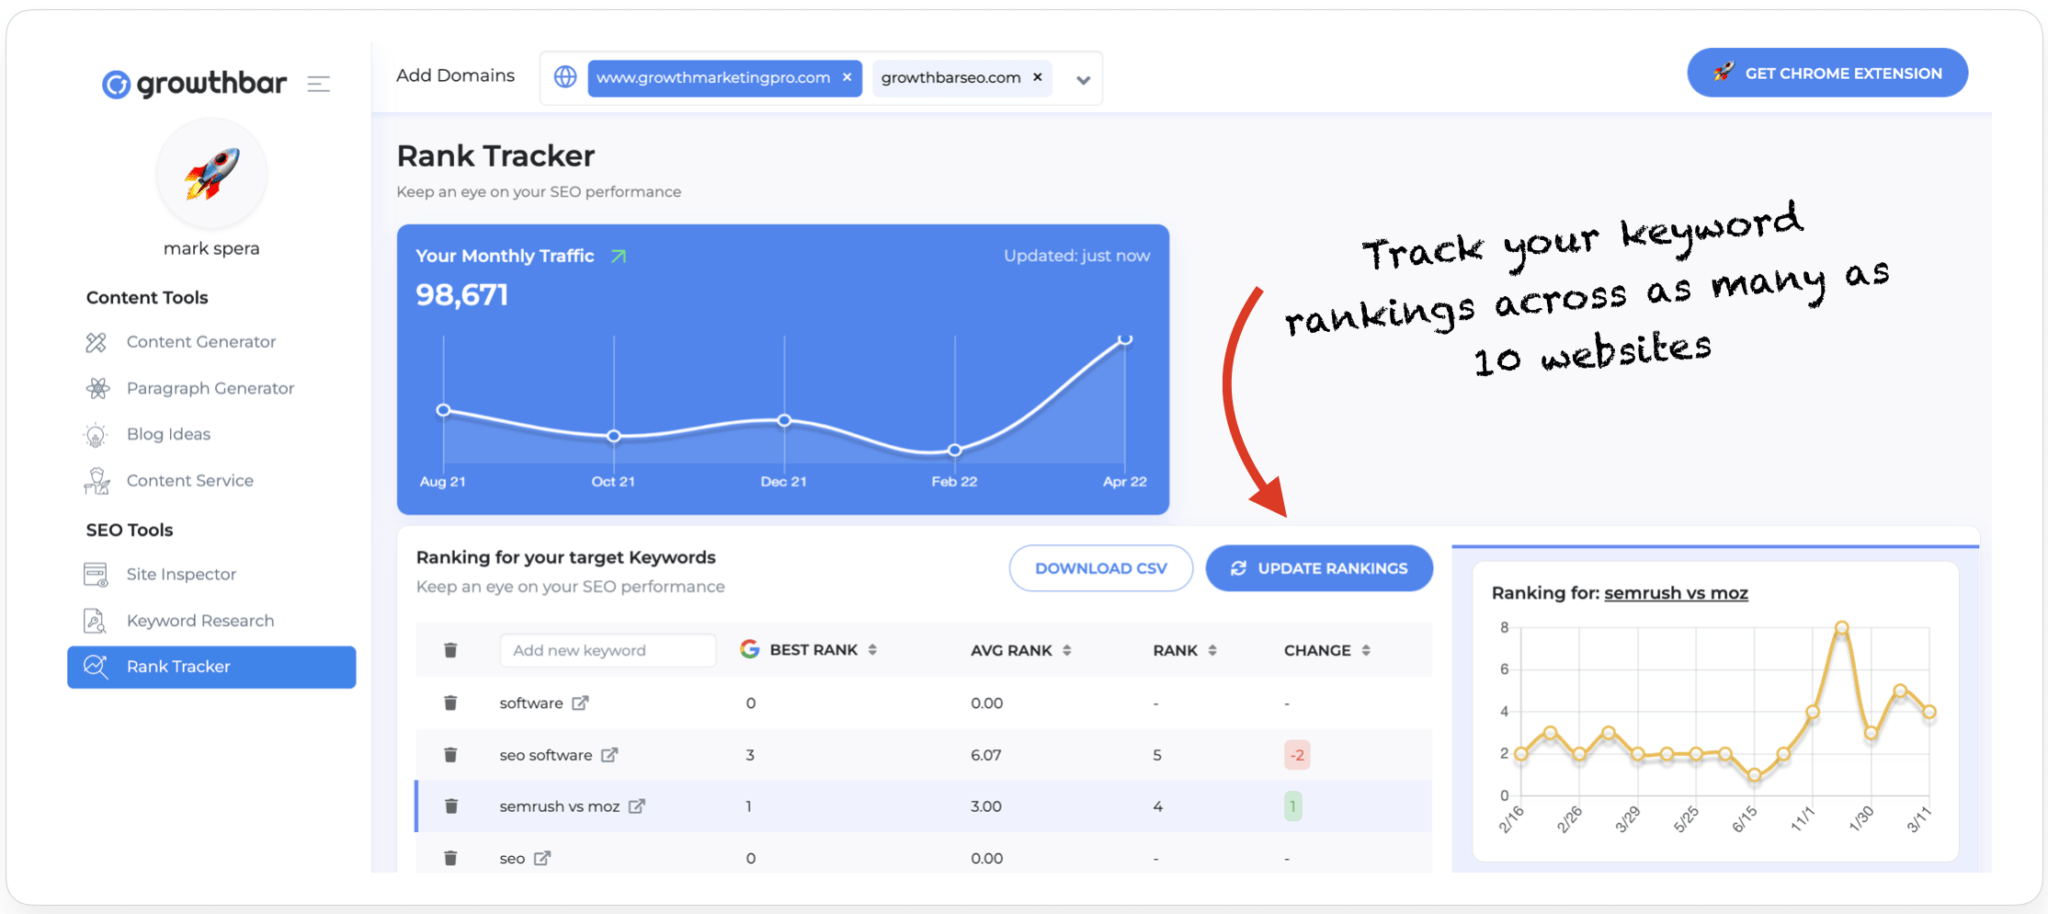
Task: Click the Apr 22 traffic data point
Action: click(1125, 340)
